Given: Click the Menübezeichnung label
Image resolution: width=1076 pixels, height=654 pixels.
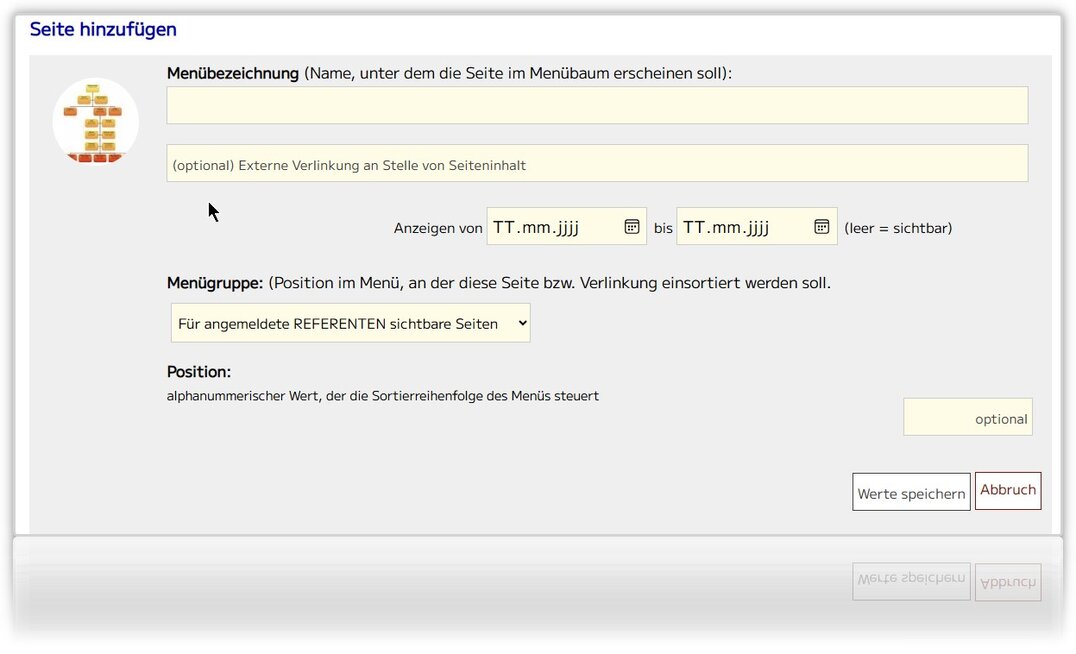Looking at the screenshot, I should (233, 73).
